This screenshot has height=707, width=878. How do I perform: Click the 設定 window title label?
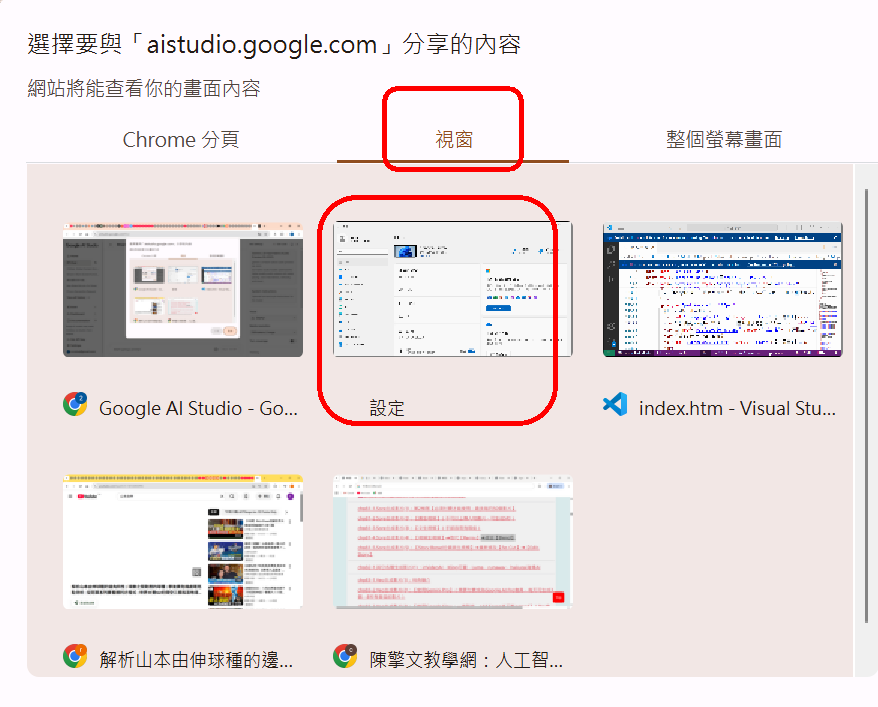pyautogui.click(x=387, y=408)
